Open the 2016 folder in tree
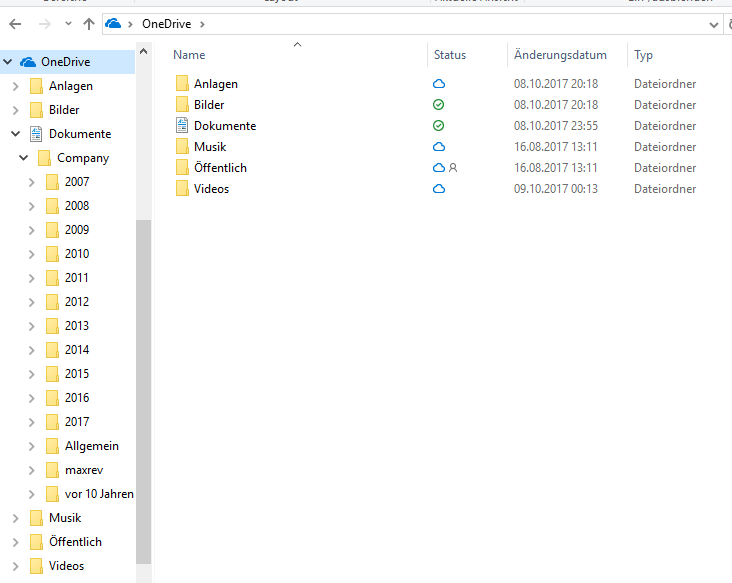This screenshot has height=583, width=732. click(77, 398)
